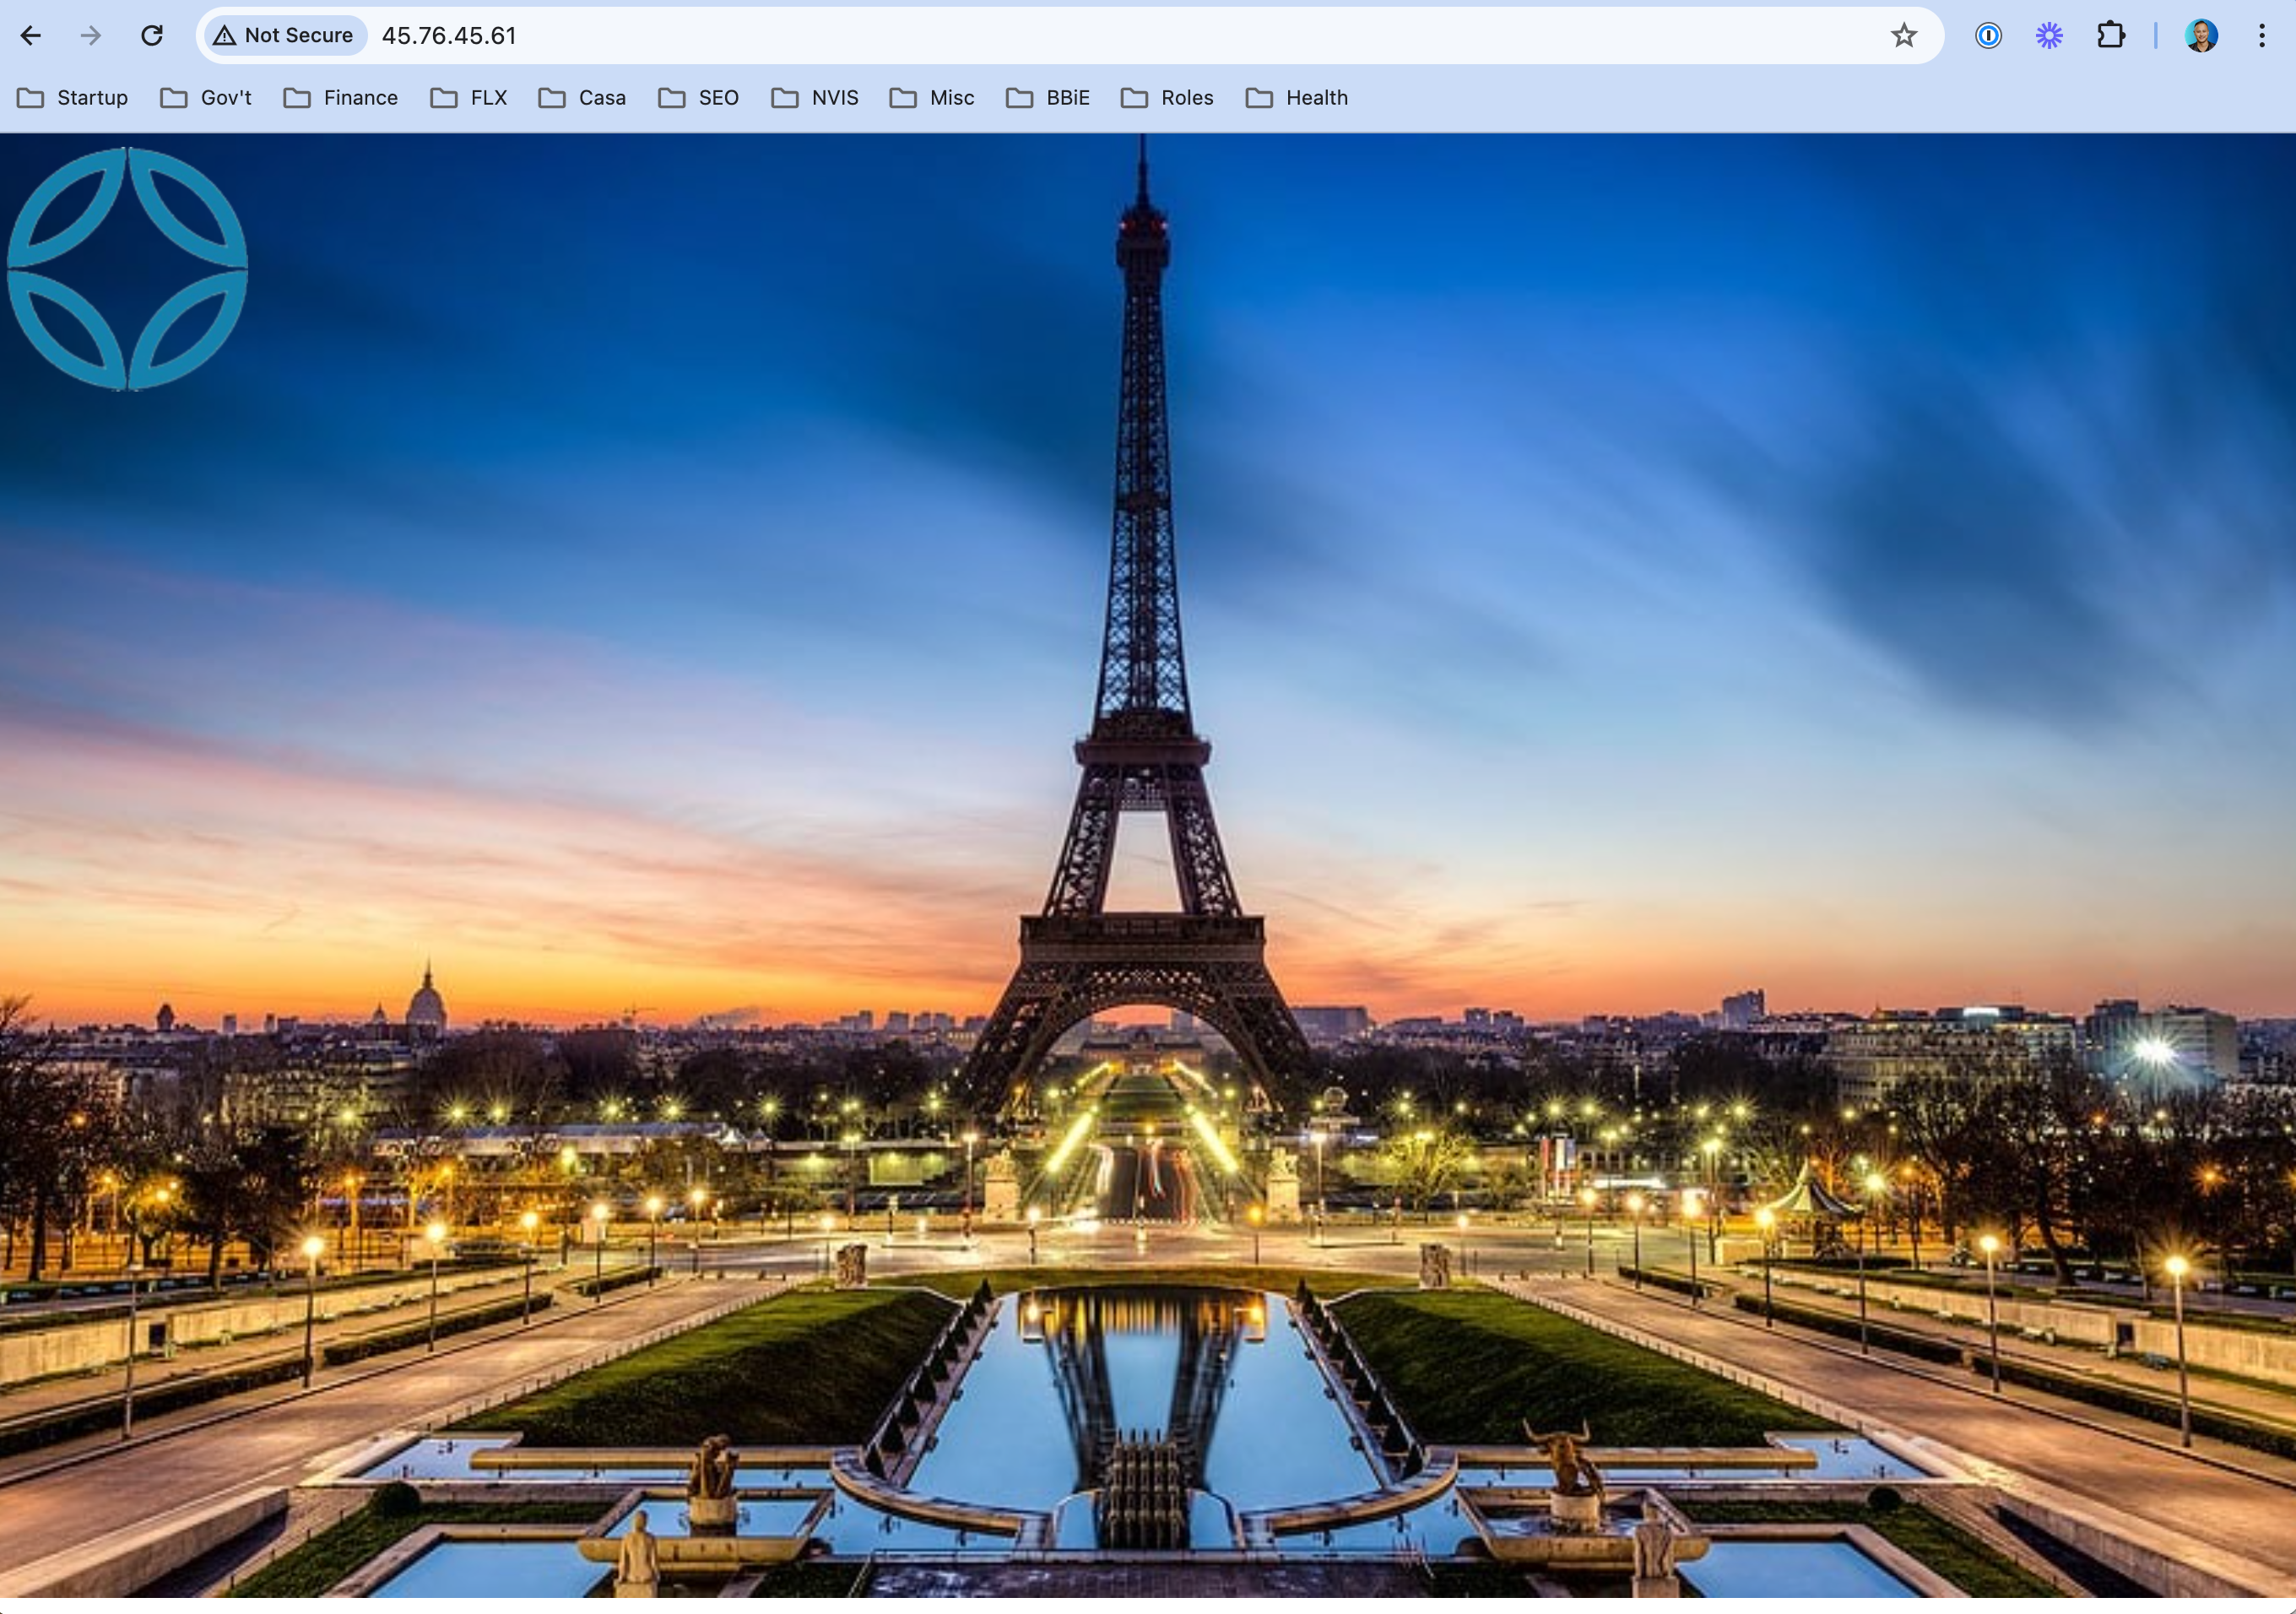Image resolution: width=2296 pixels, height=1614 pixels.
Task: Bookmark this page with the star icon
Action: pos(1903,36)
